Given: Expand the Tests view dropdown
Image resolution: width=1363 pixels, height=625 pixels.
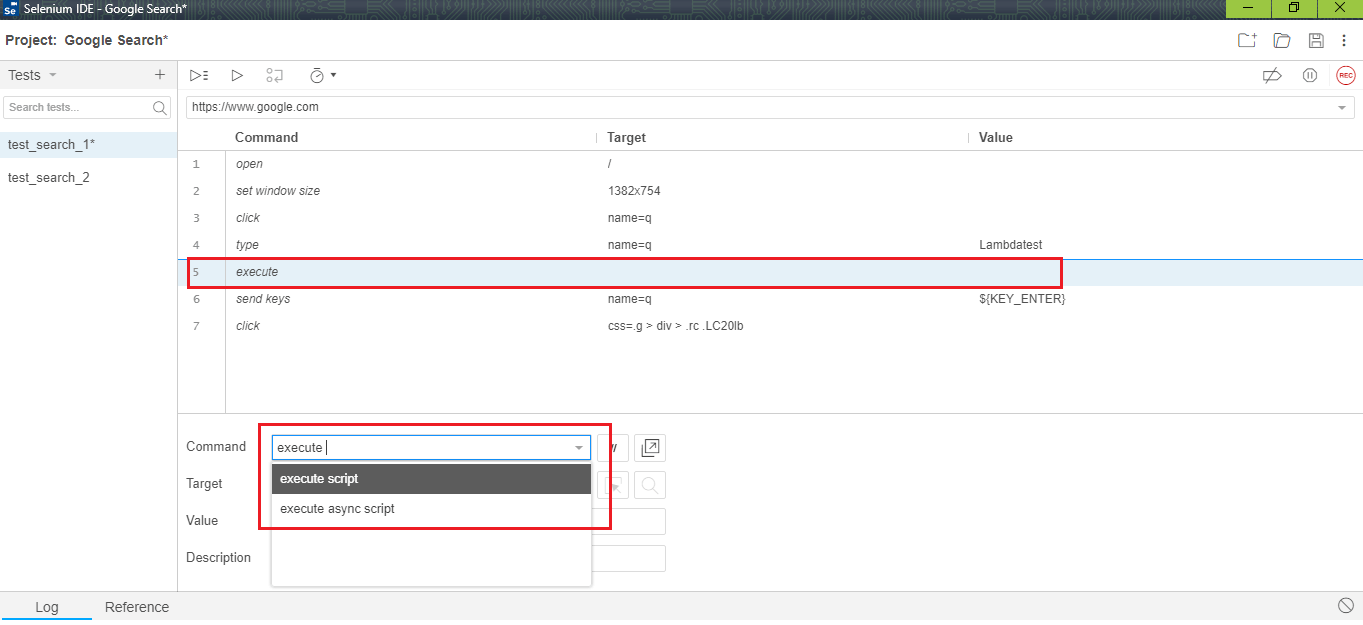Looking at the screenshot, I should 52,75.
